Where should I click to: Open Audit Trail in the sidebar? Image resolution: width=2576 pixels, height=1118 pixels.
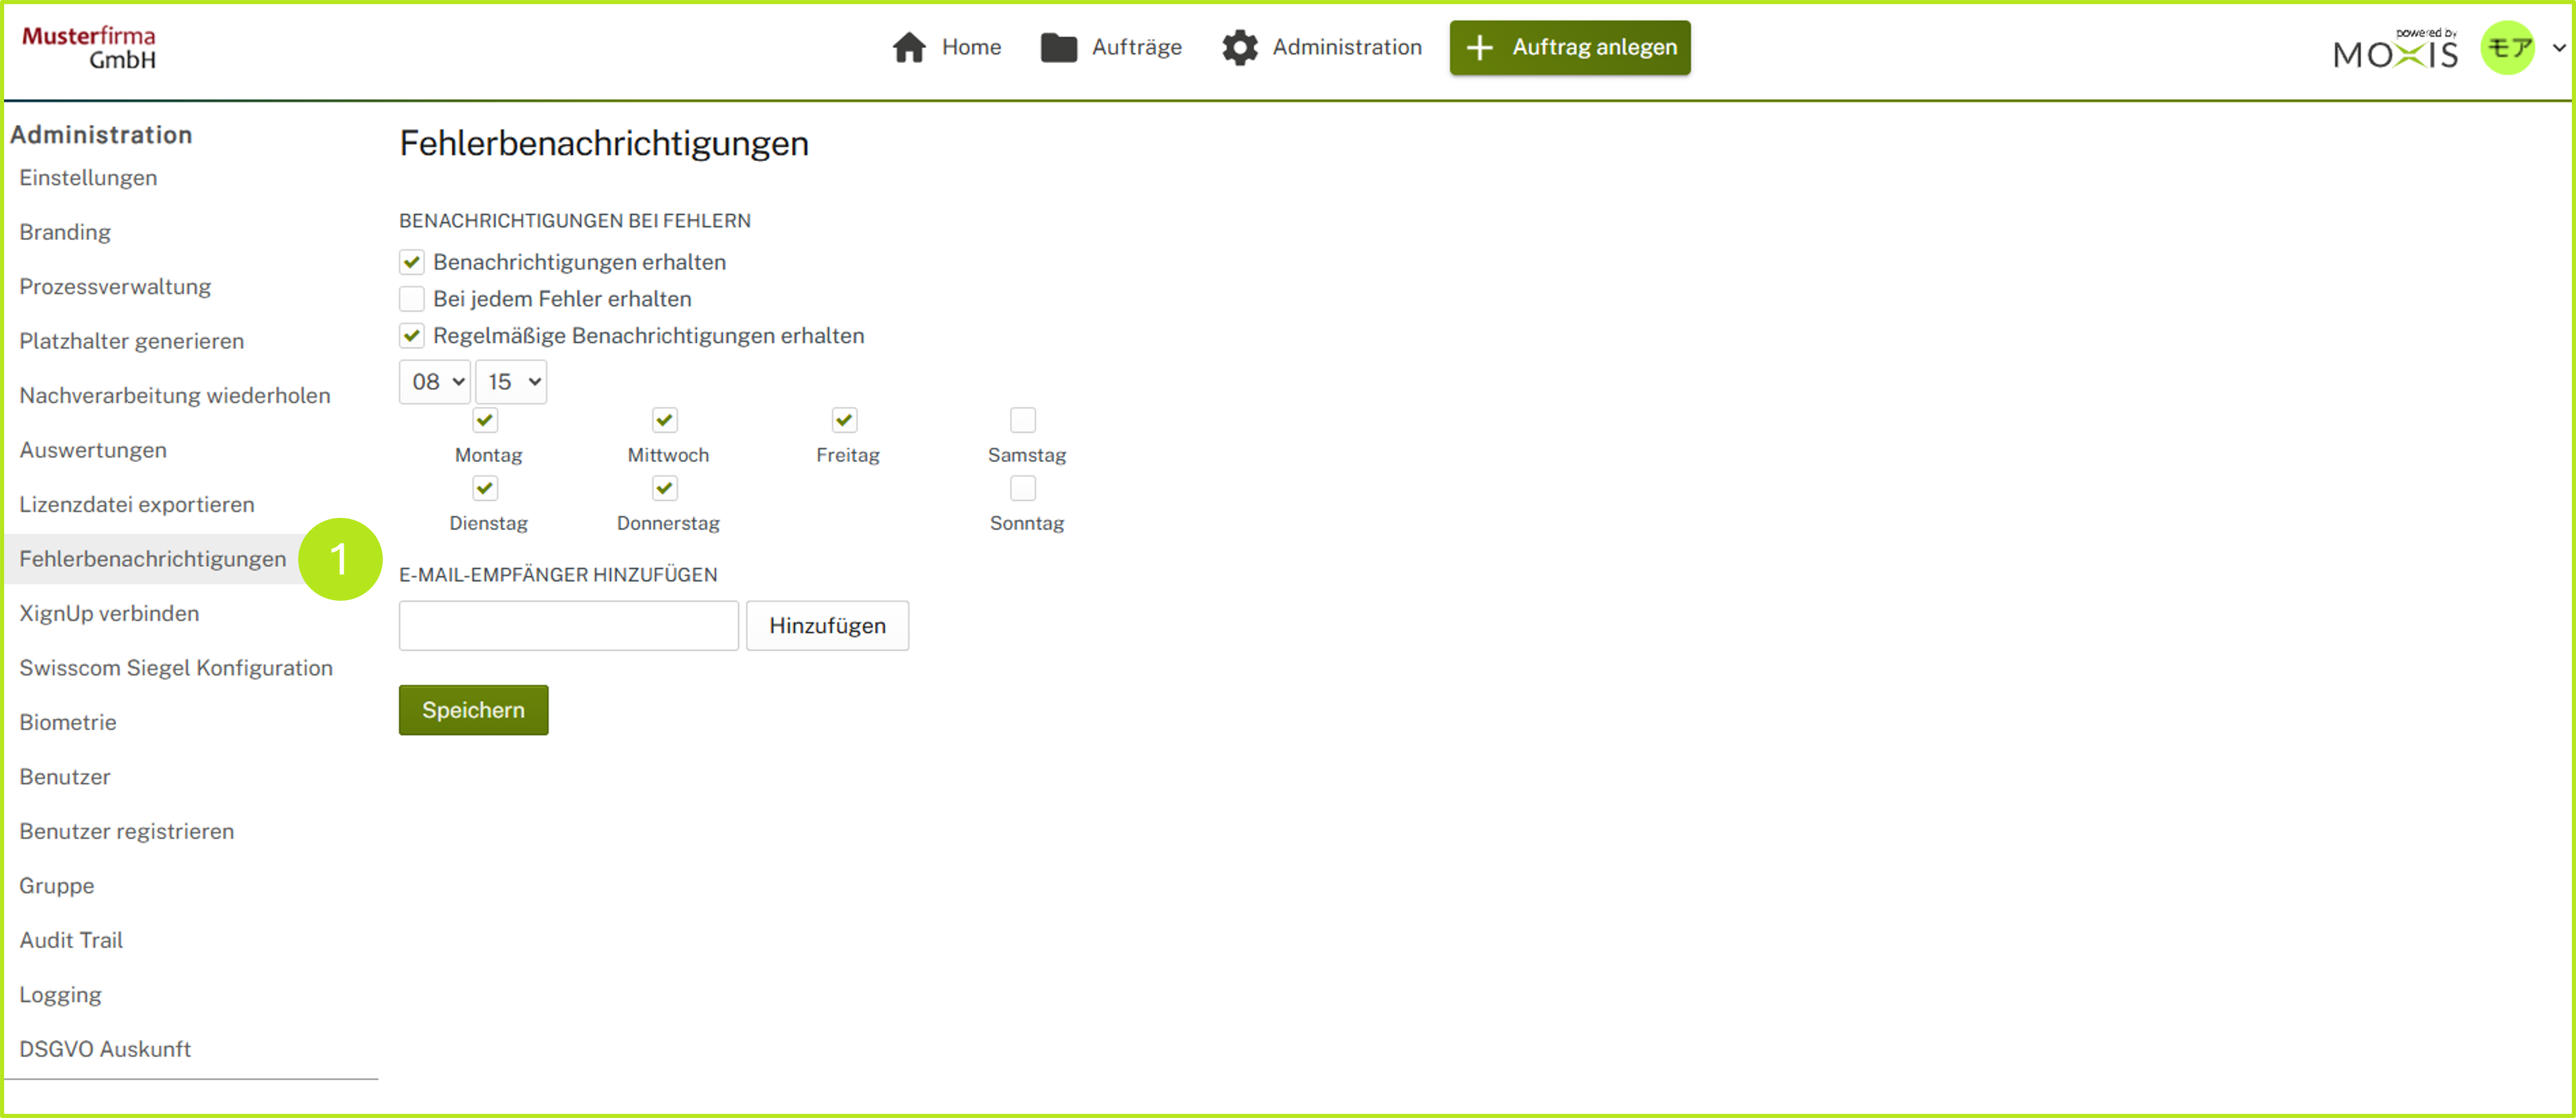click(x=71, y=940)
